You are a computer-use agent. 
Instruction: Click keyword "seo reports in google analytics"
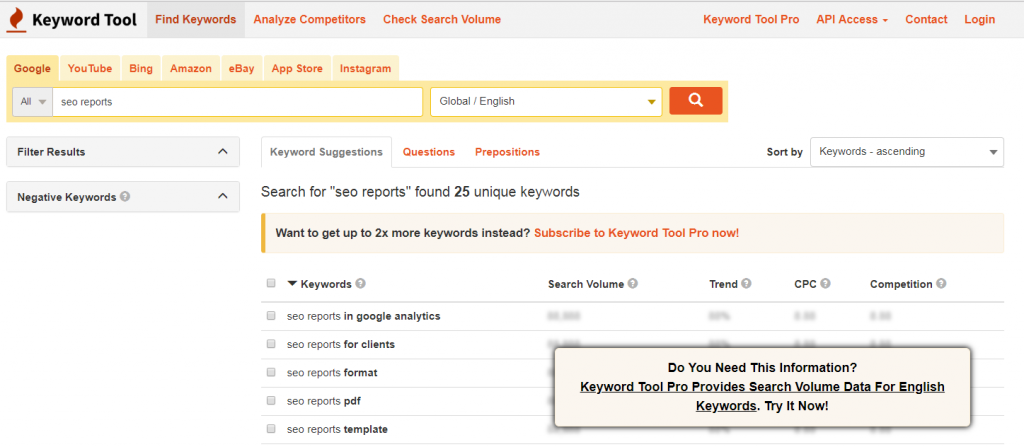click(364, 316)
